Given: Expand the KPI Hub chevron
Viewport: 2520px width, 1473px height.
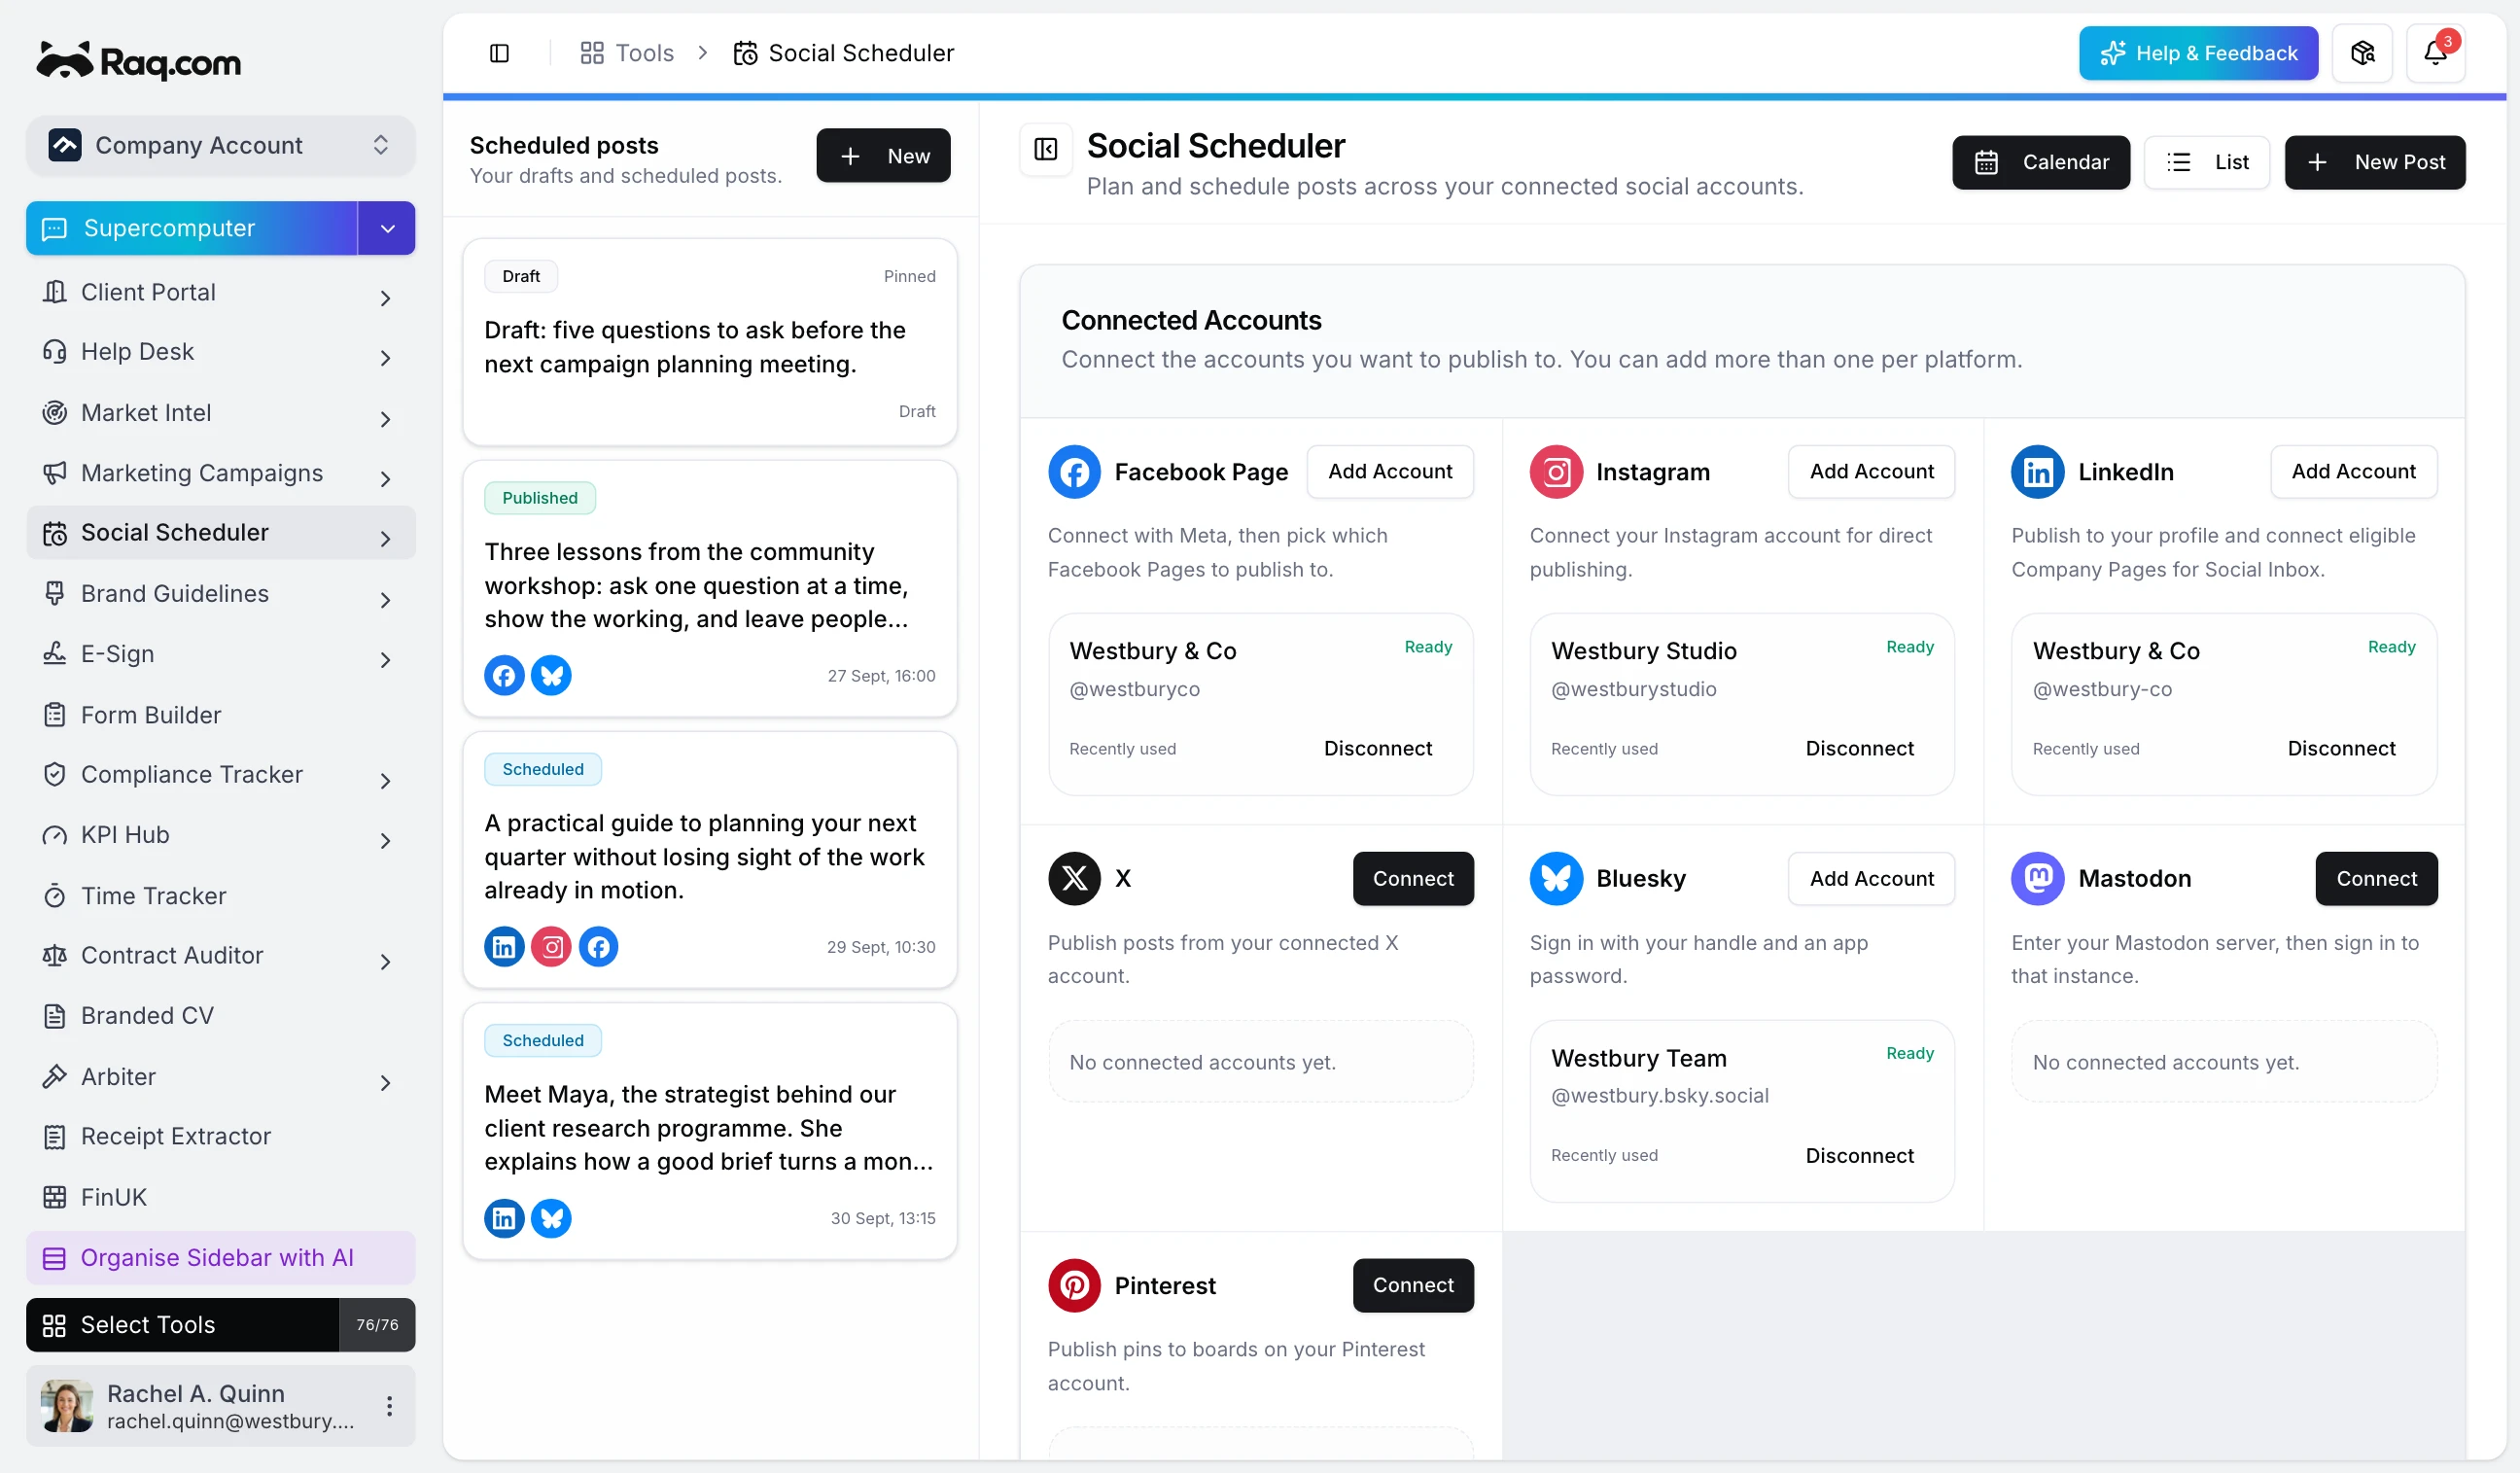Looking at the screenshot, I should tap(385, 840).
